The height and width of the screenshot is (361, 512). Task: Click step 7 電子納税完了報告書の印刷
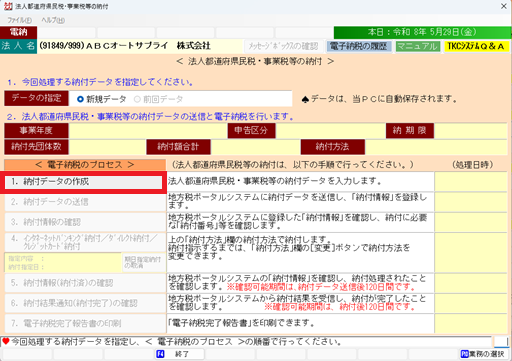point(85,323)
